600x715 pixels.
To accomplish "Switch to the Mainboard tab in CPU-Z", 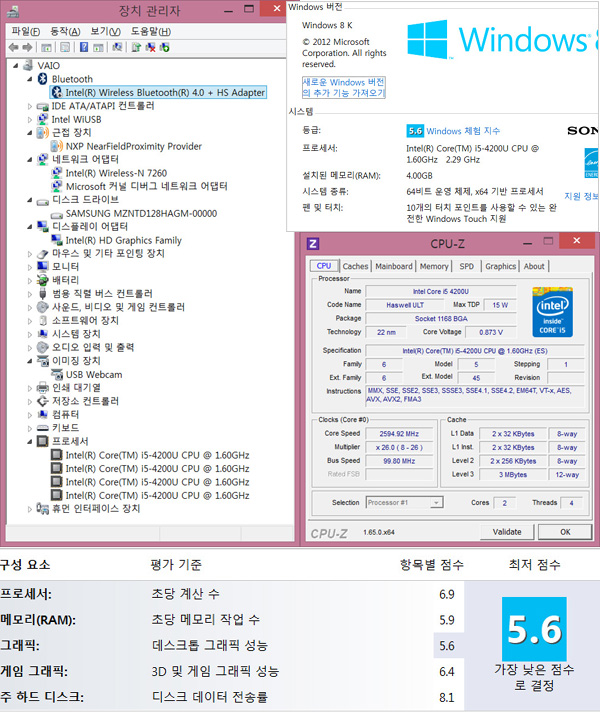I will [393, 266].
